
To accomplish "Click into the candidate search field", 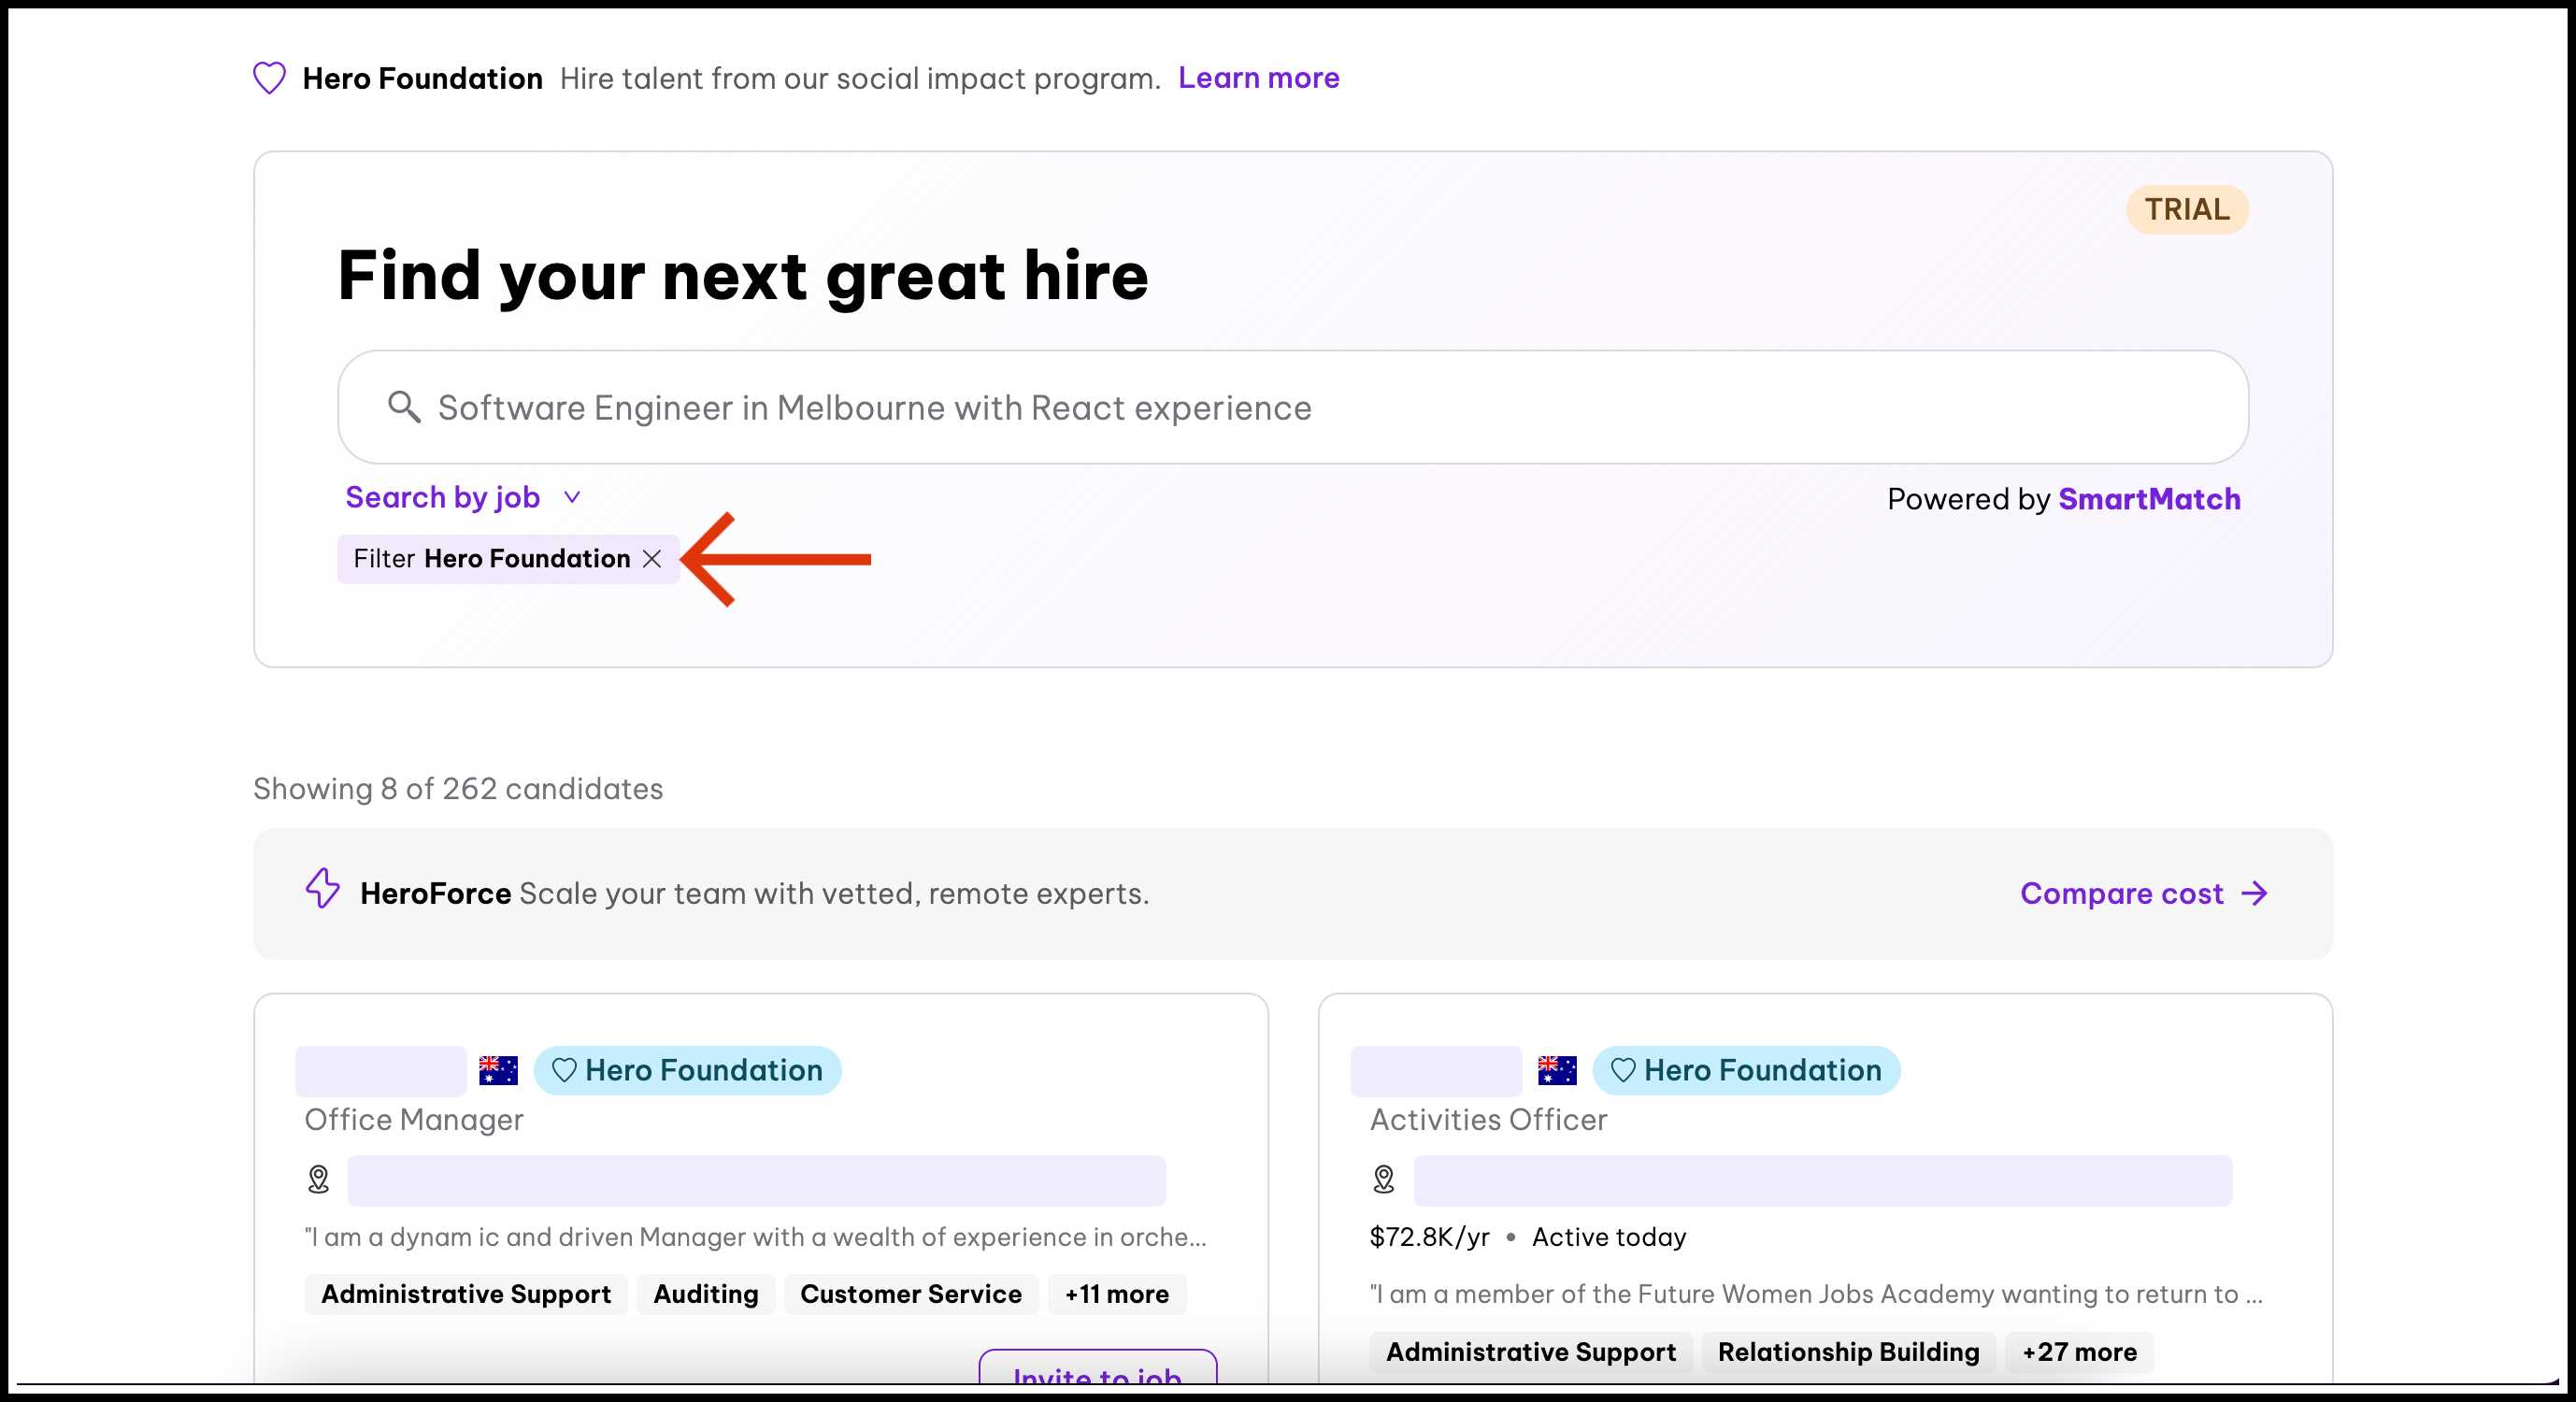I will coord(1292,407).
